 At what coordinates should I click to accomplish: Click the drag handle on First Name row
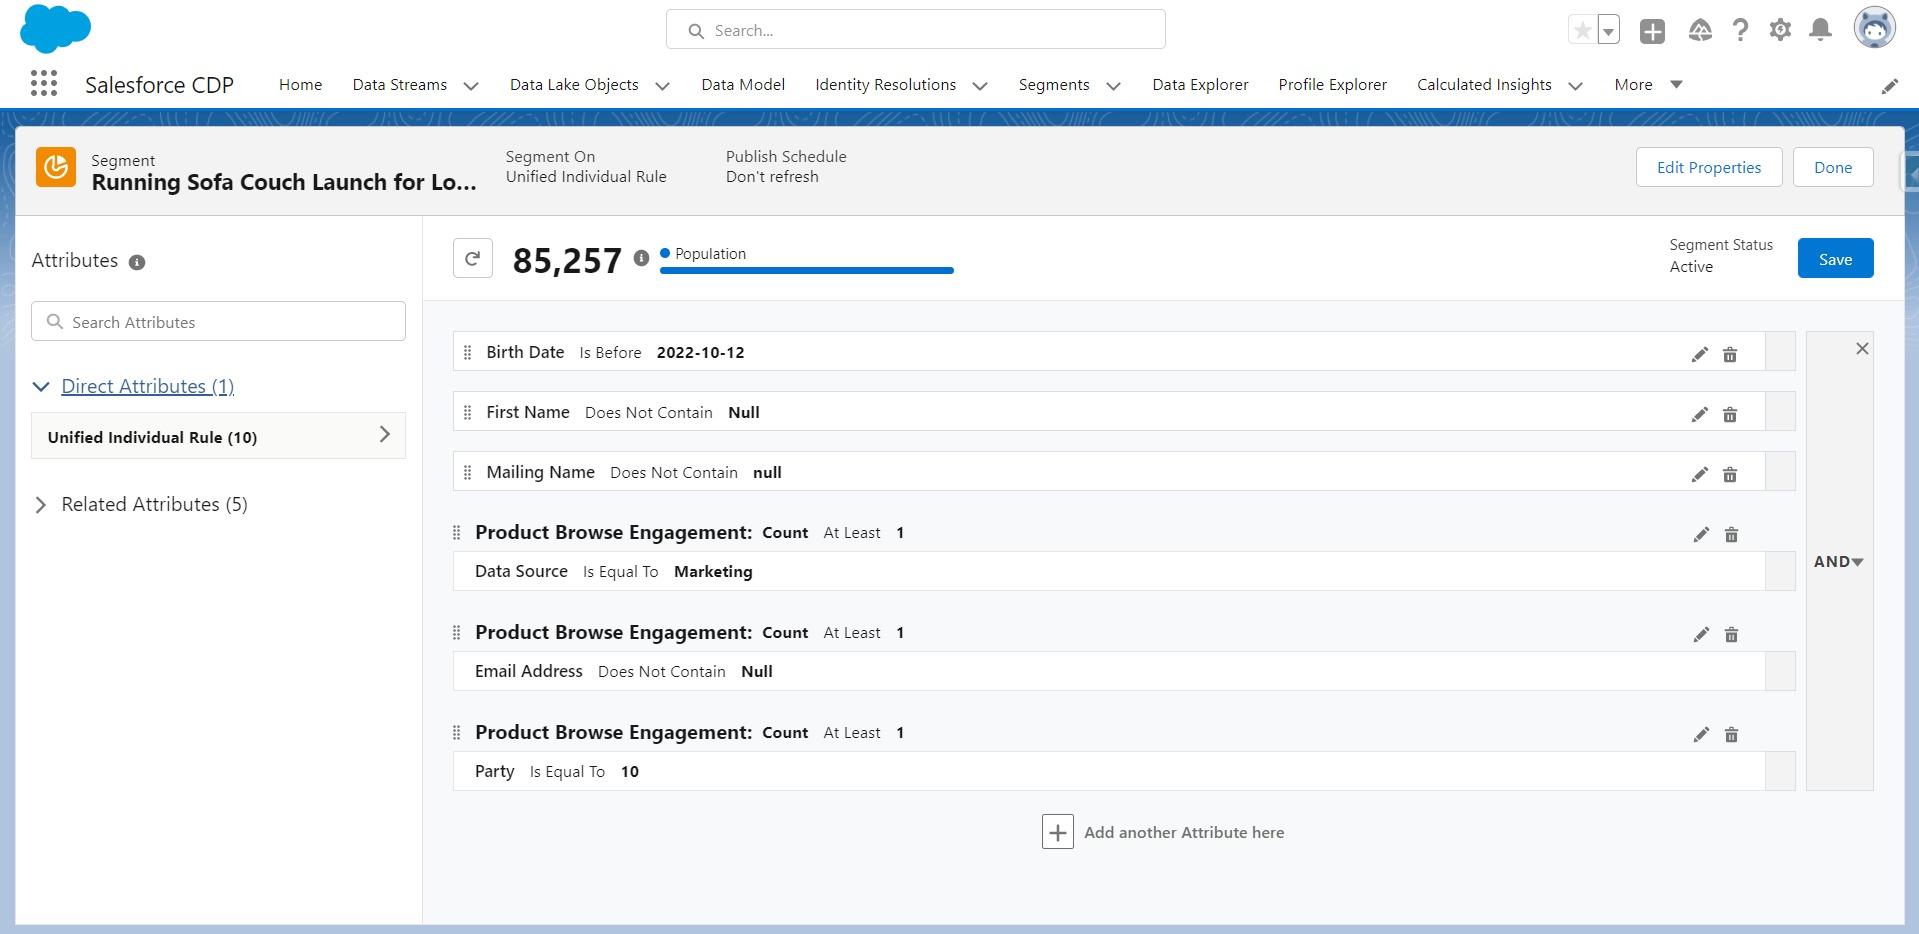pos(467,412)
